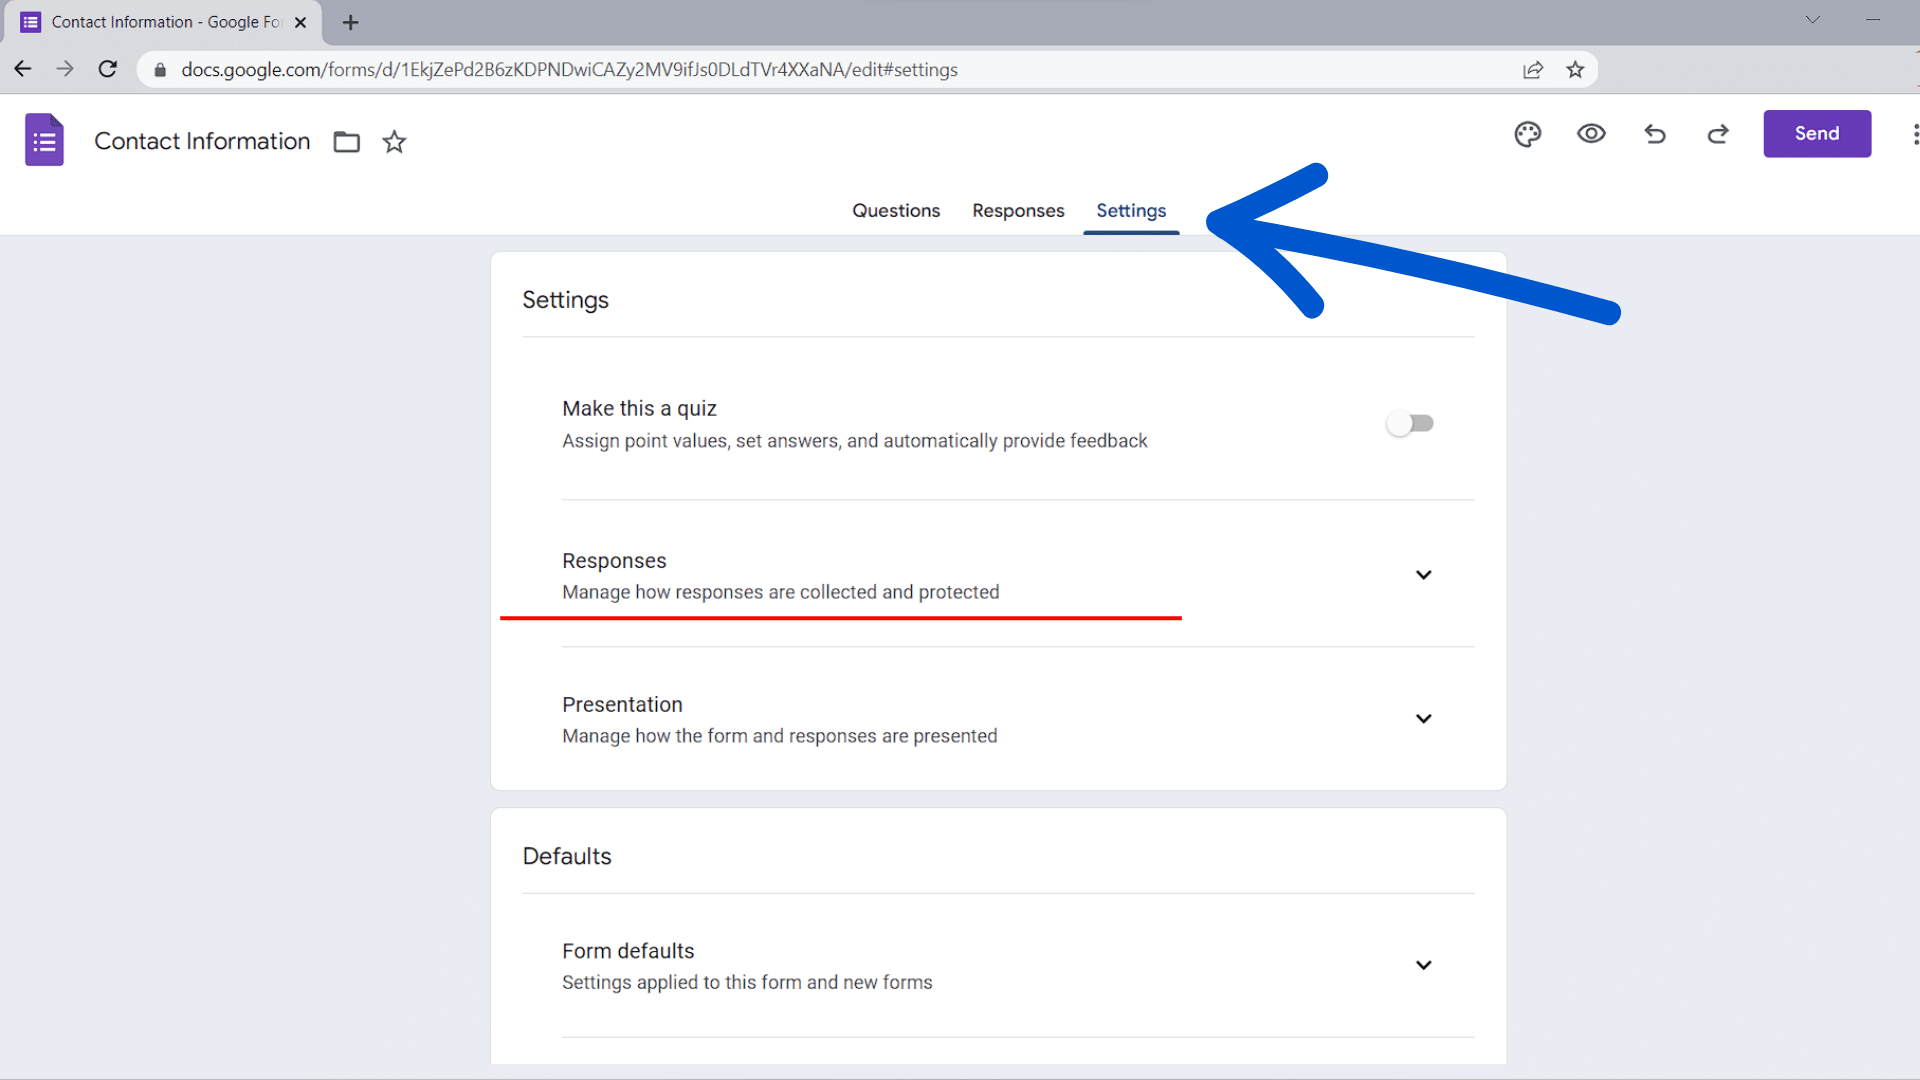Switch to the Responses tab

pyautogui.click(x=1018, y=210)
